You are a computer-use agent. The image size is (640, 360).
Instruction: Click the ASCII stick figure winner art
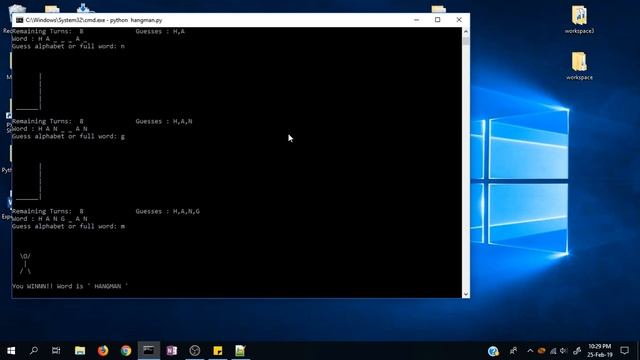(x=25, y=263)
